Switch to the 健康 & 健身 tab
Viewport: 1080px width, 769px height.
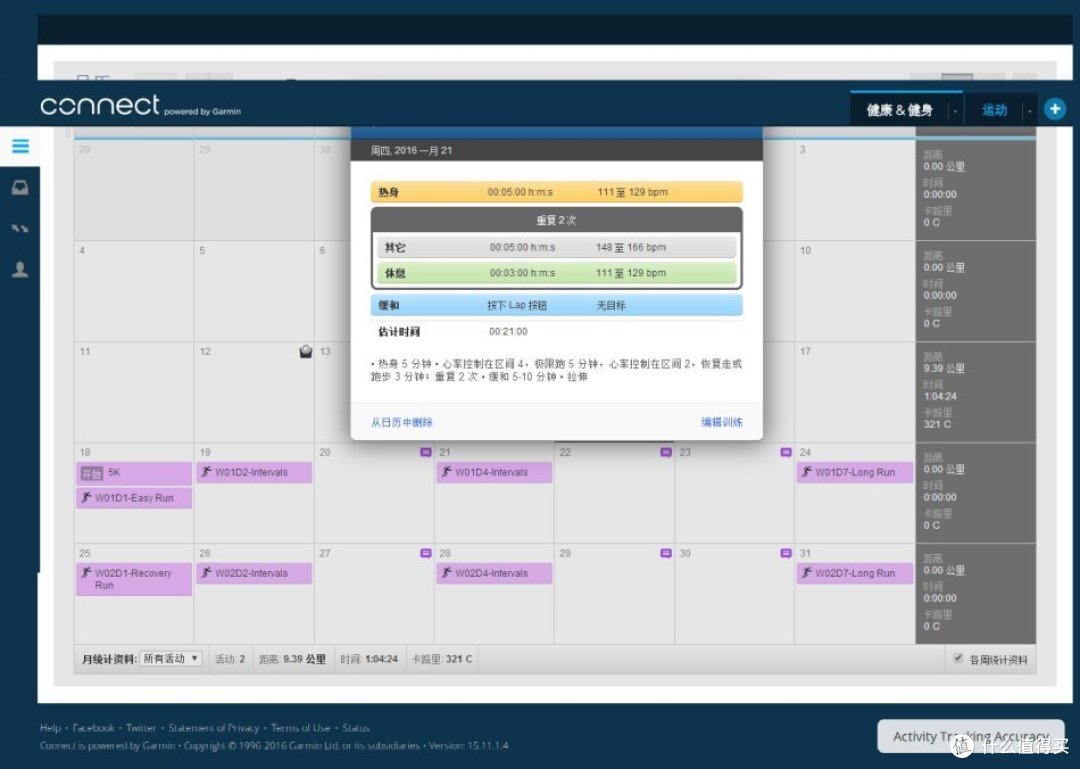pos(899,110)
